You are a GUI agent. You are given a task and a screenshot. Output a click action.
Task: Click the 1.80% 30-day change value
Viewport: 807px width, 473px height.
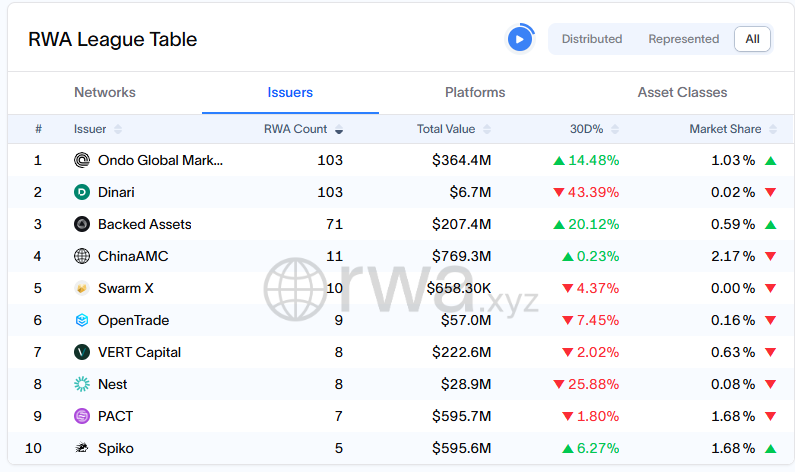point(598,416)
